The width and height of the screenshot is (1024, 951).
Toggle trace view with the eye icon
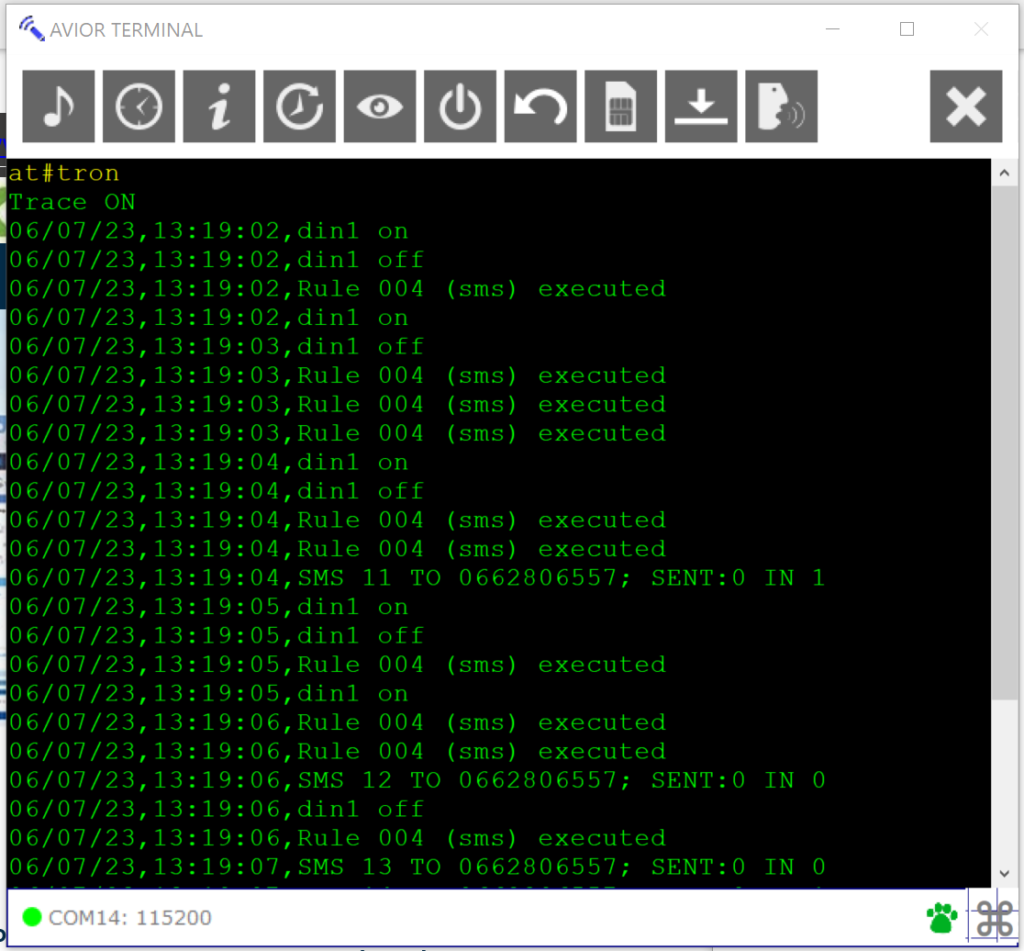pos(380,107)
